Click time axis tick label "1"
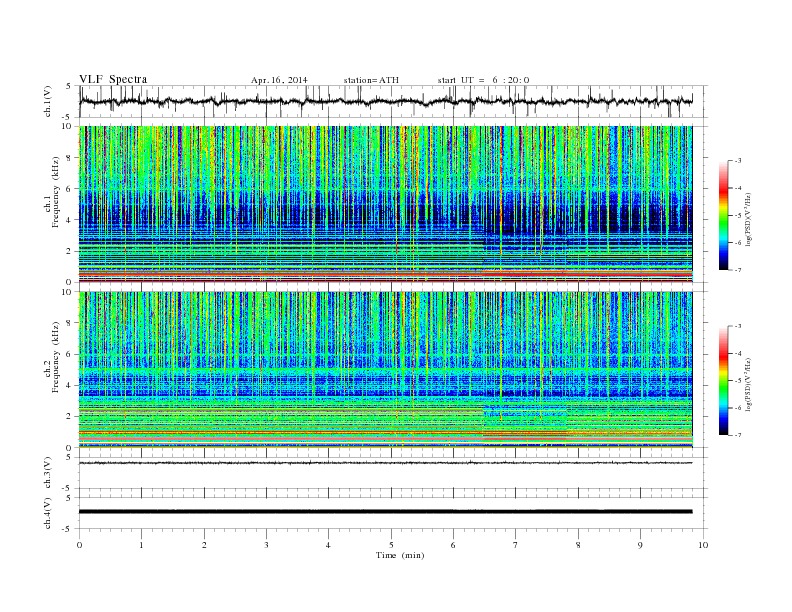 (x=141, y=545)
